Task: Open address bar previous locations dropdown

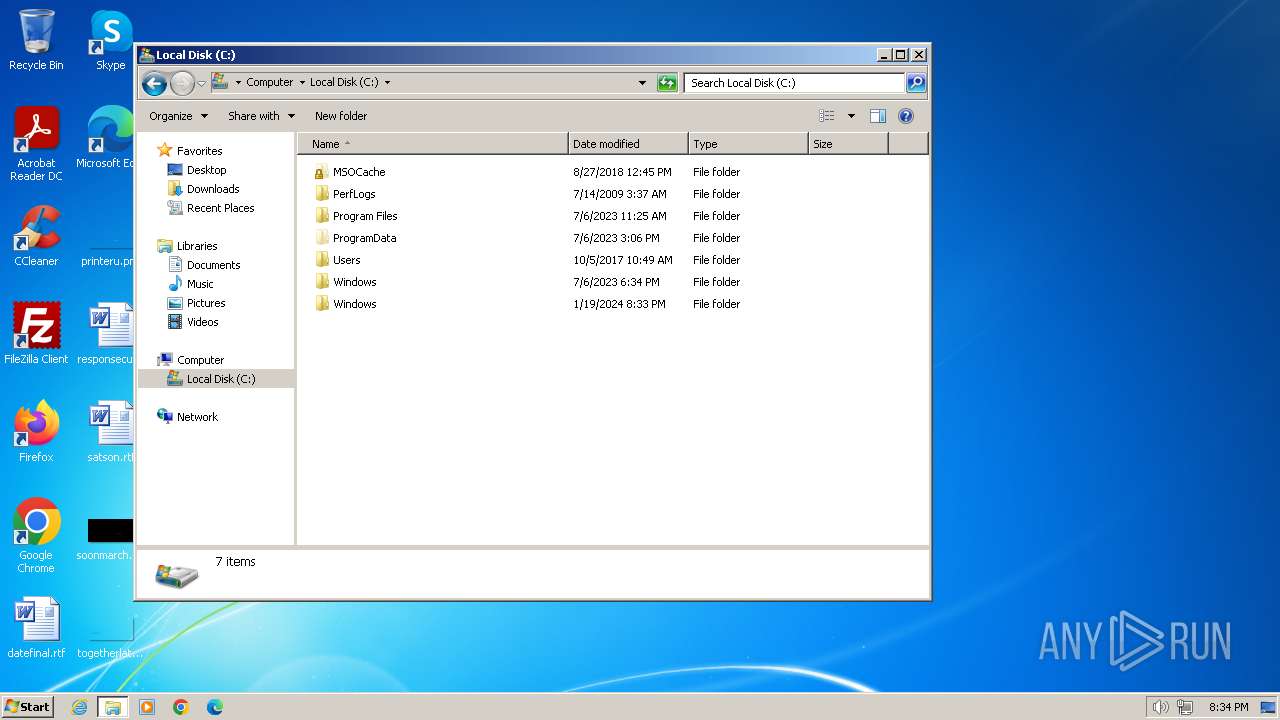Action: 642,83
